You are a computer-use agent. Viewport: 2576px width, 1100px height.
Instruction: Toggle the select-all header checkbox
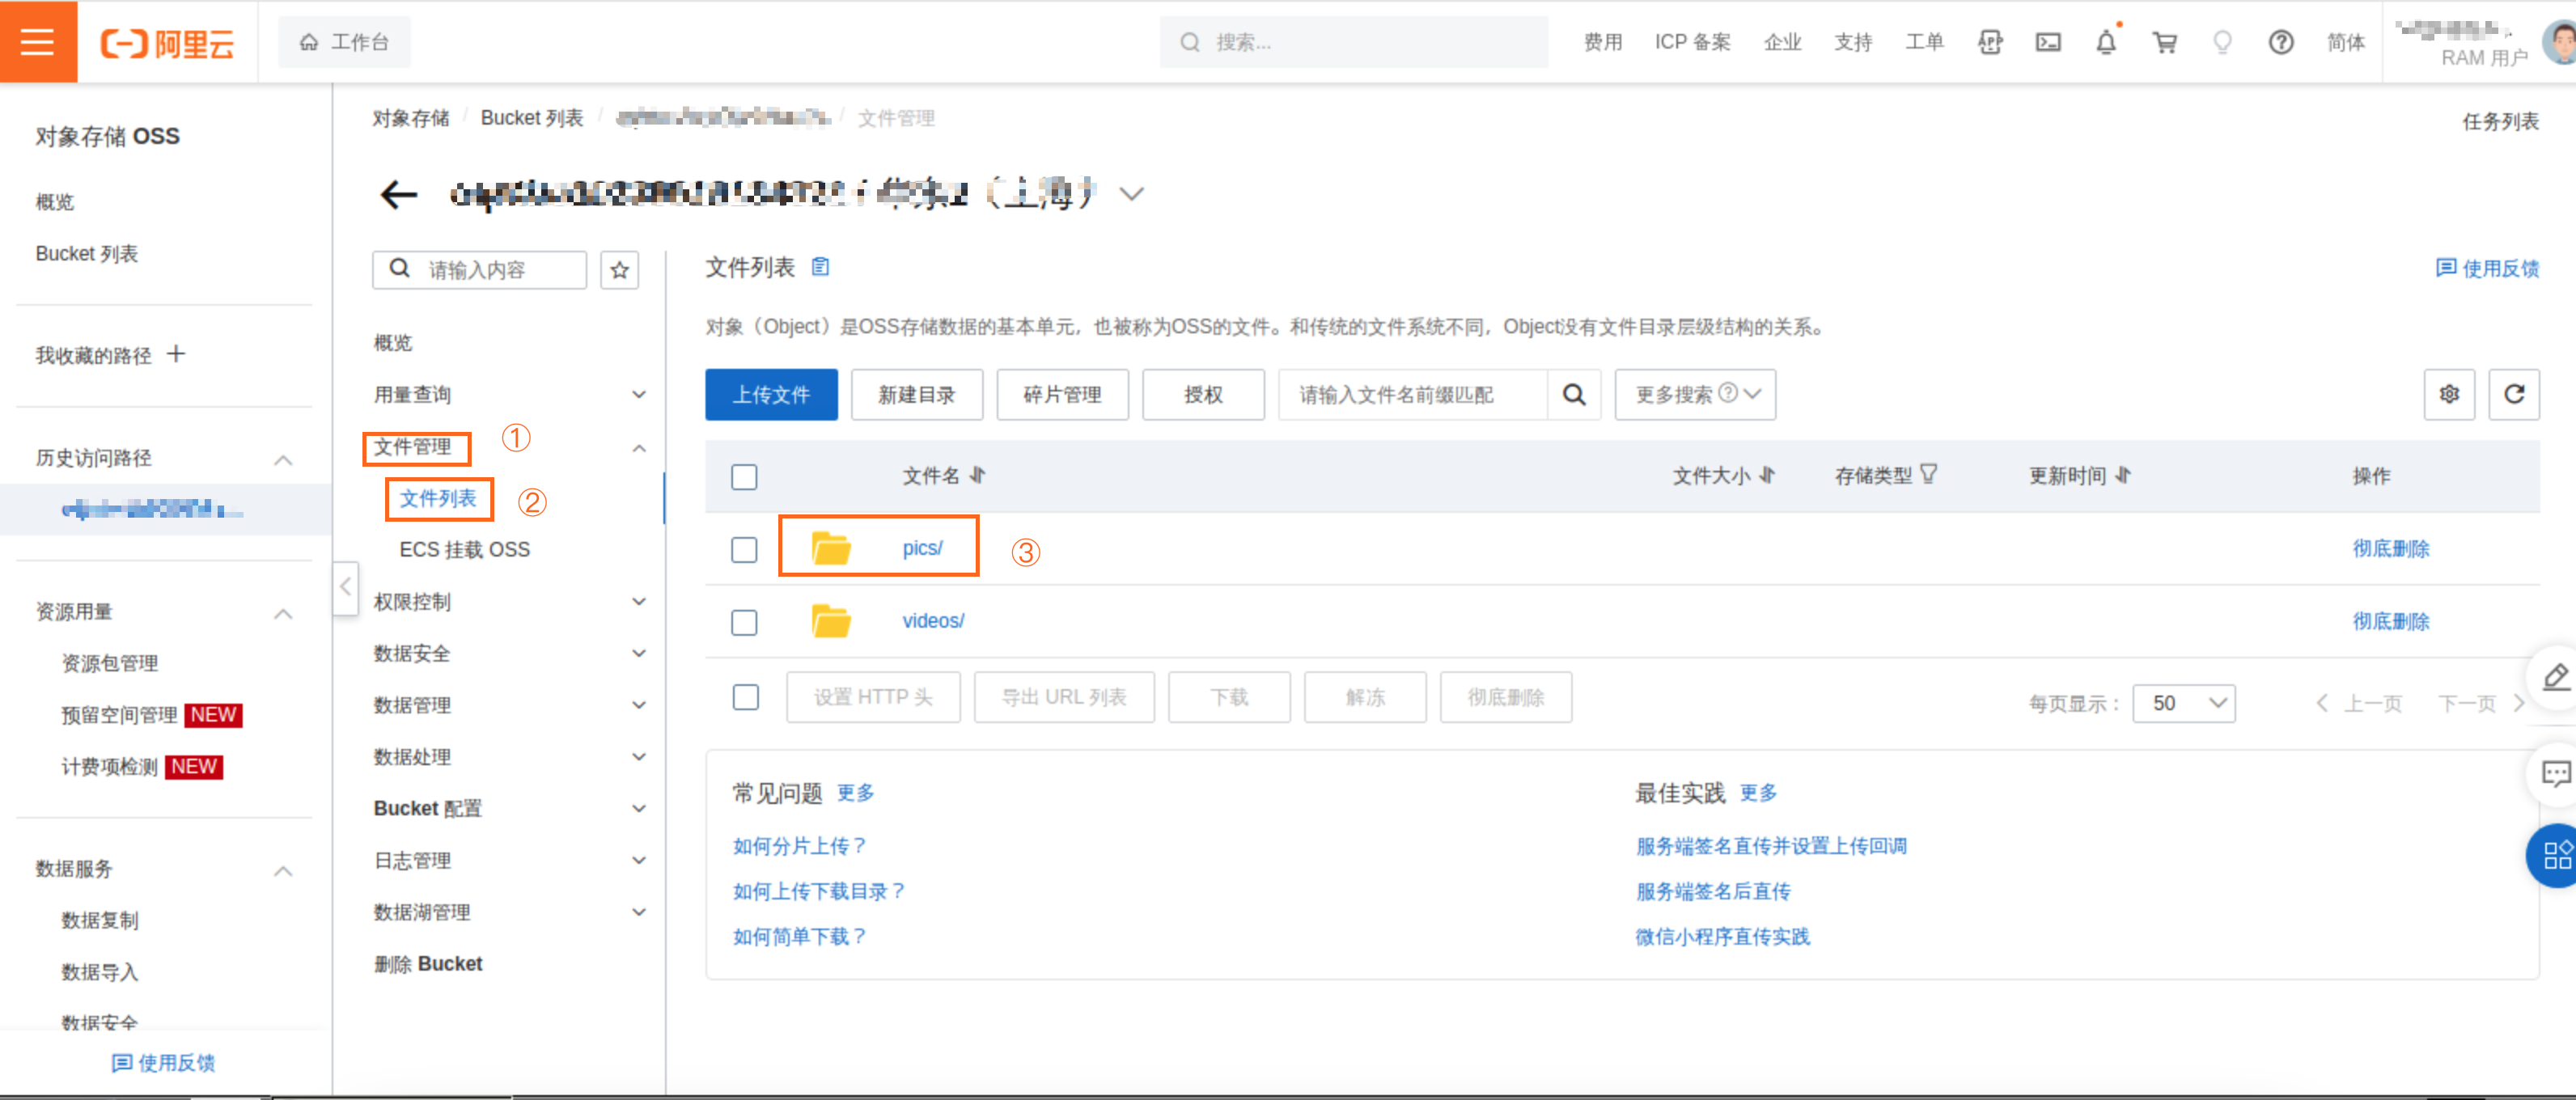(744, 477)
